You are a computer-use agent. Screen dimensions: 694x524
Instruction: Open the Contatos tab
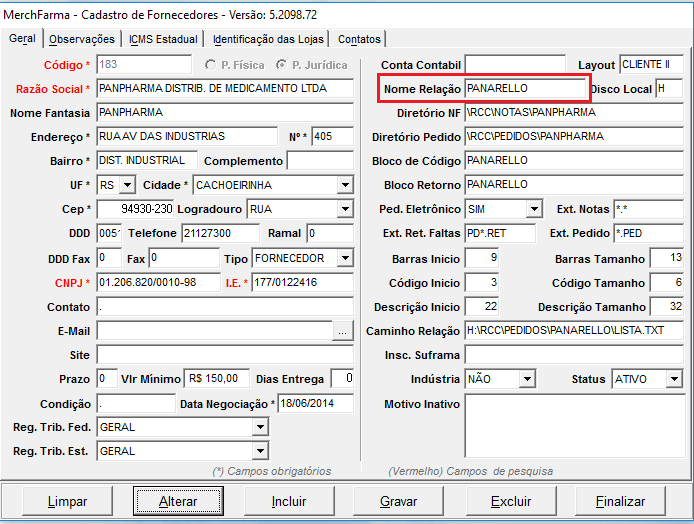tap(359, 39)
